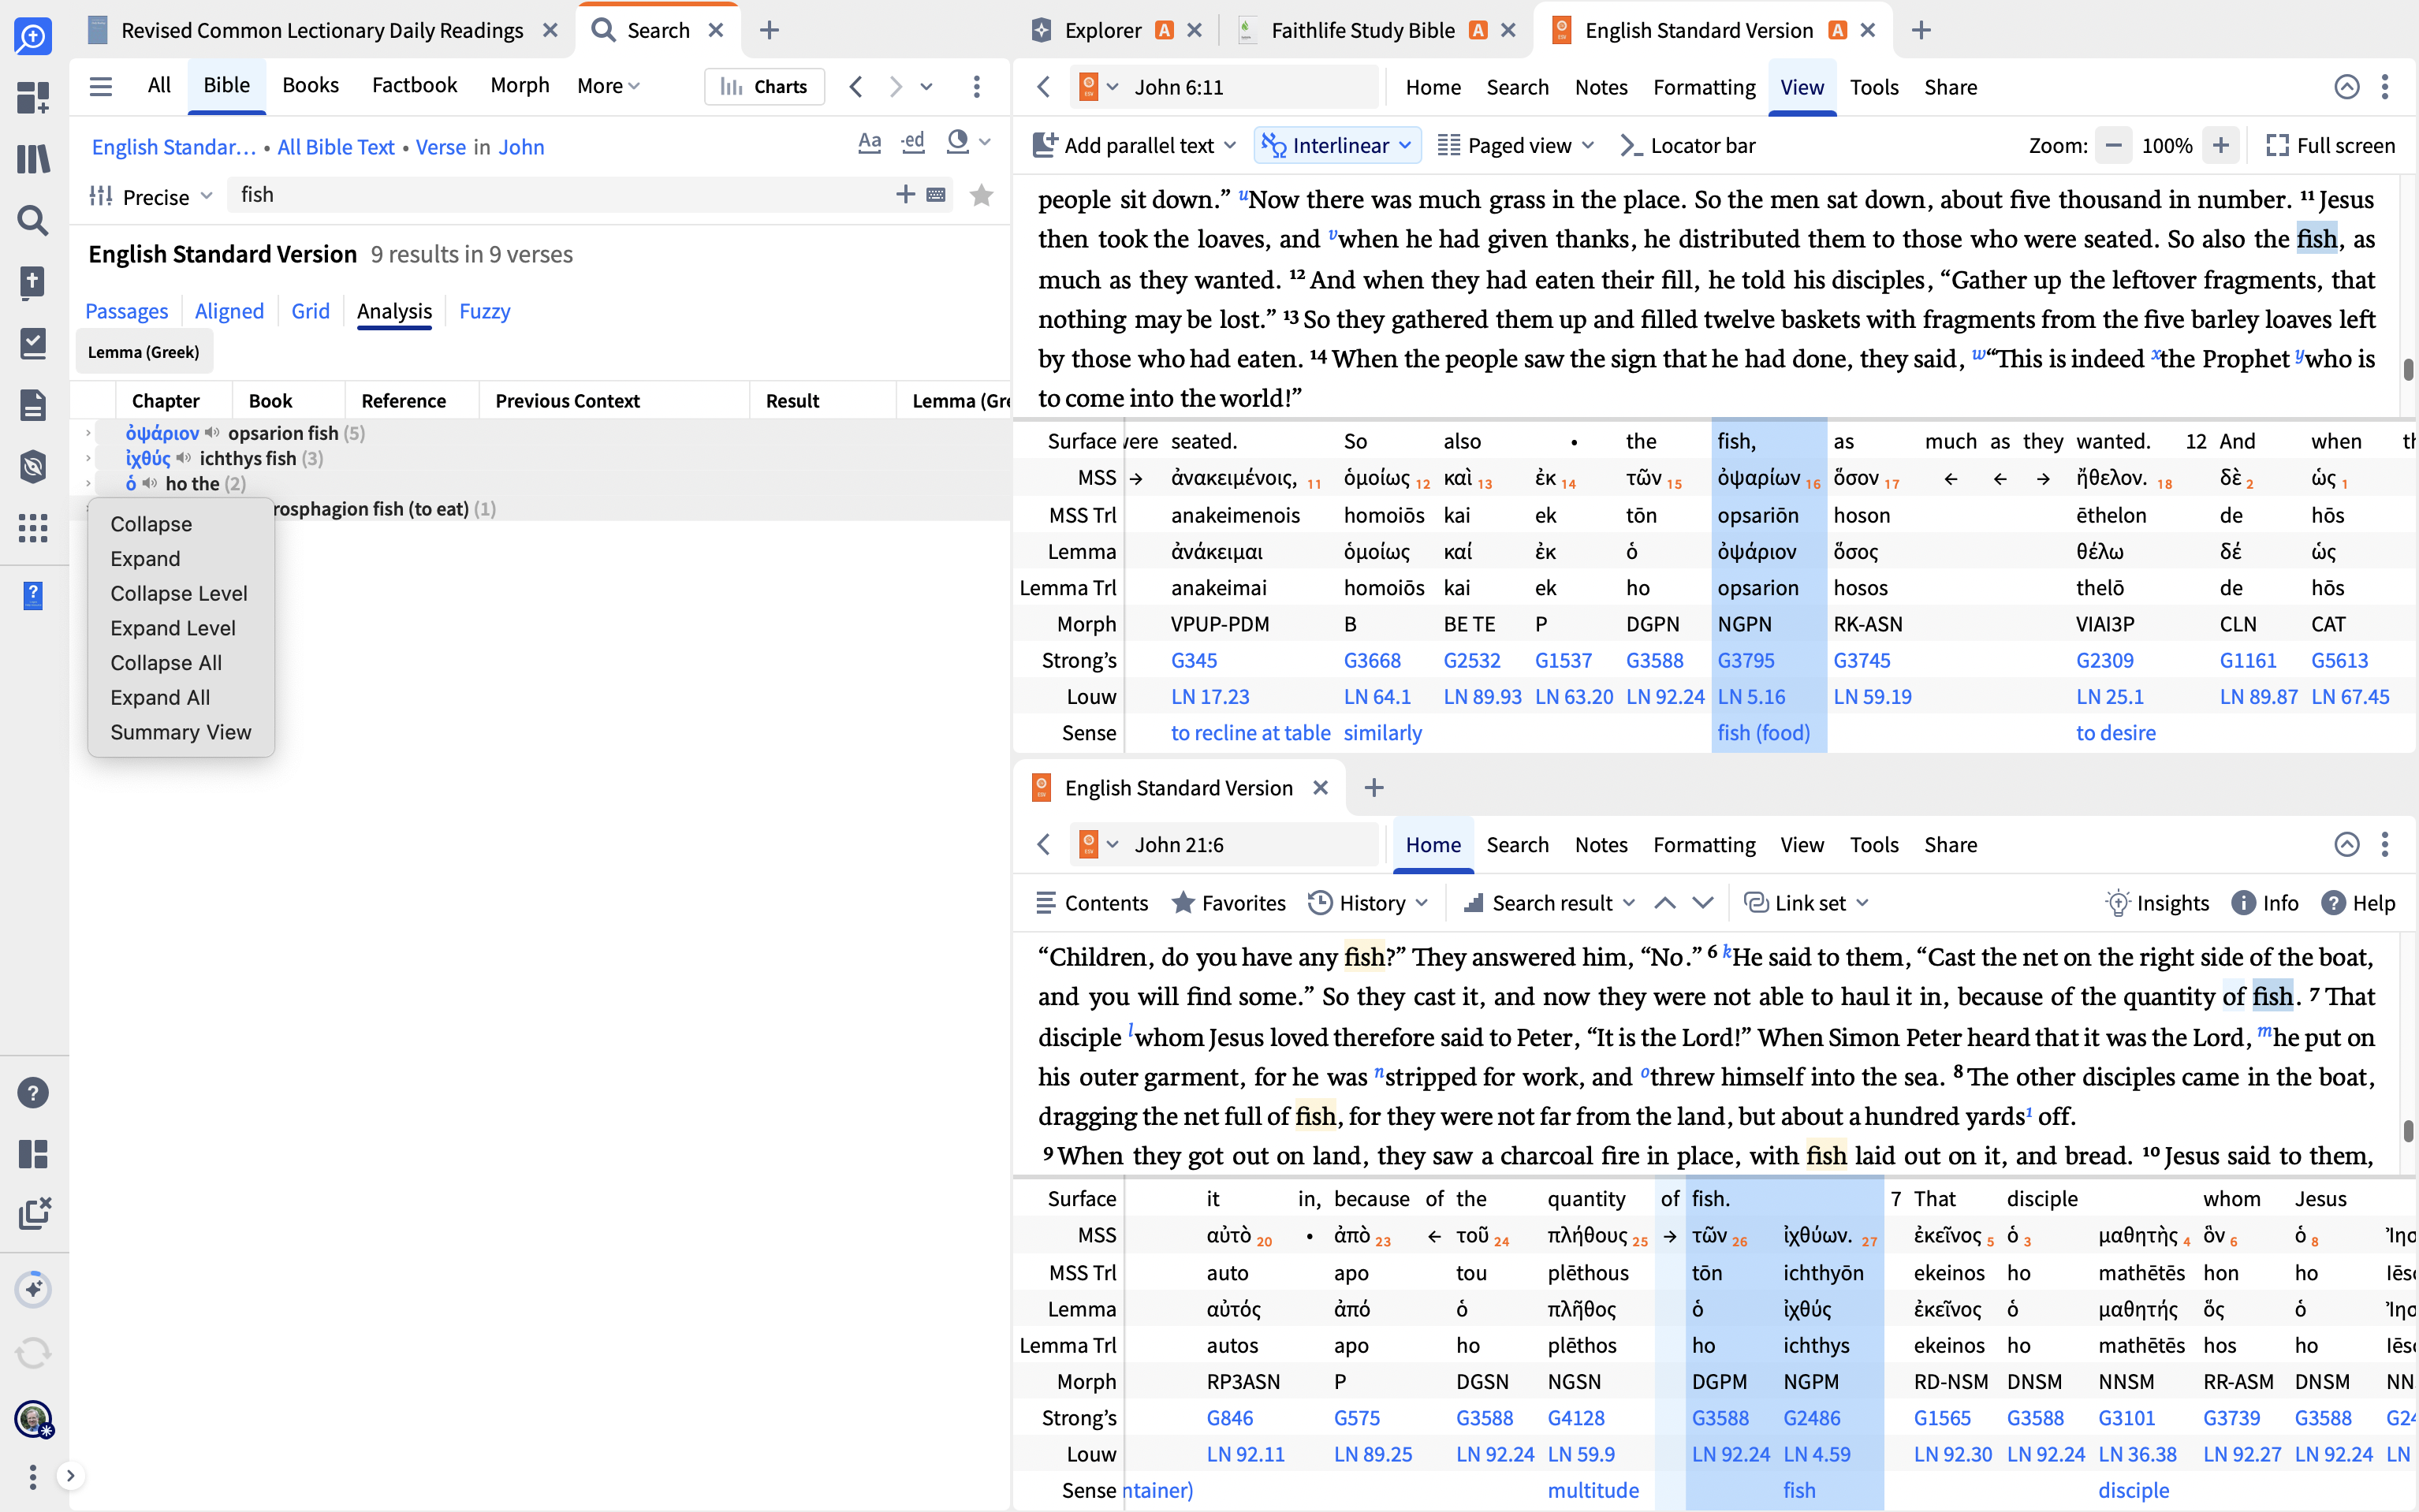Select the Factbook search type

point(414,86)
